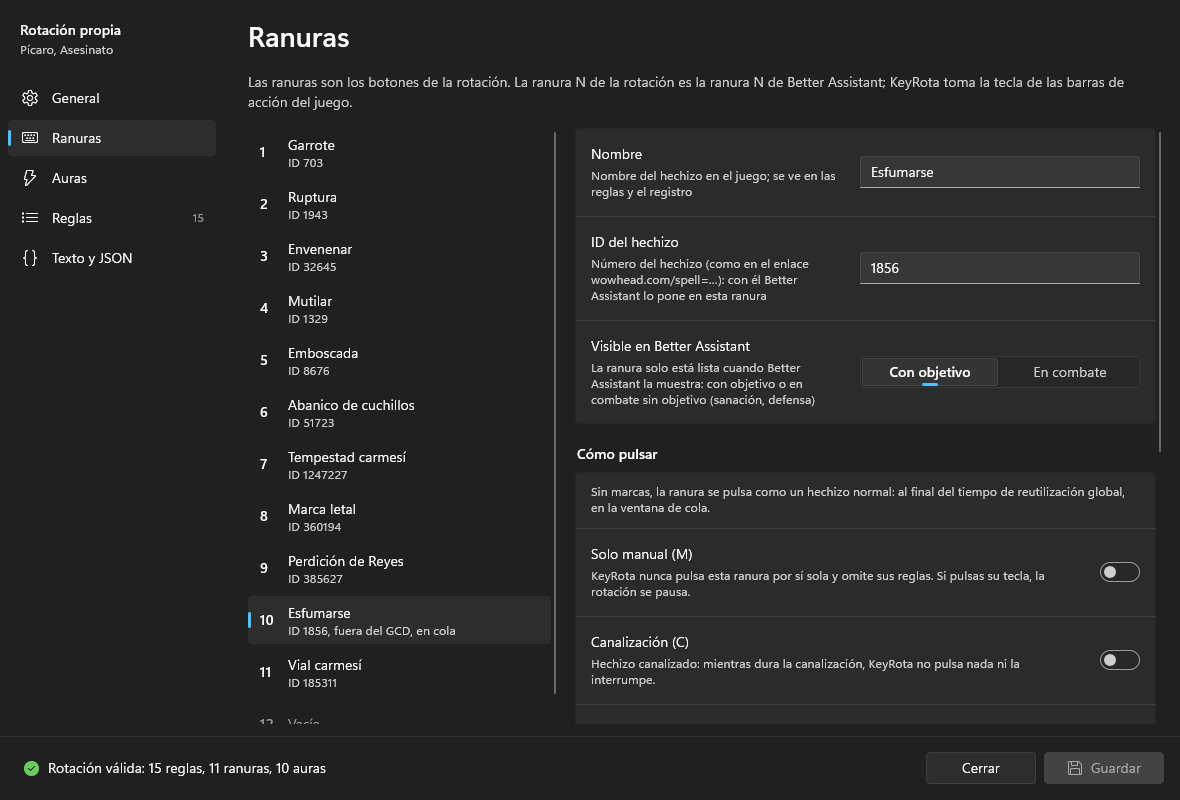Screen dimensions: 1180x800
Task: Click the Nombre input field
Action: coord(999,172)
